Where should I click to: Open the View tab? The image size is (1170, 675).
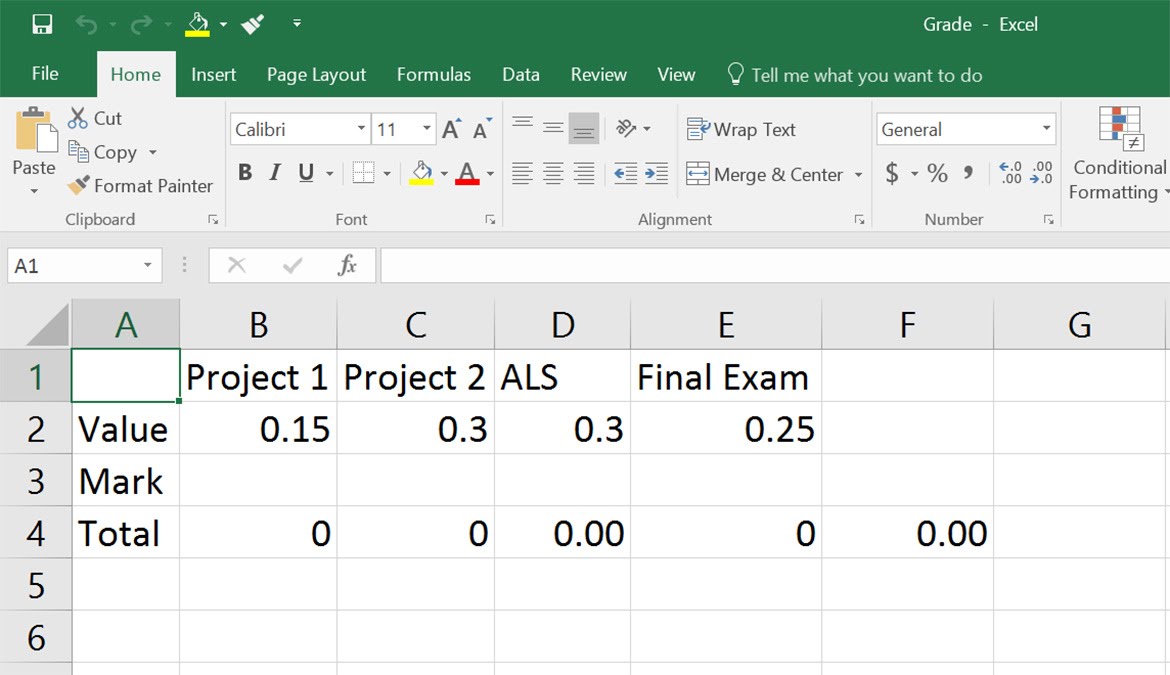coord(676,75)
